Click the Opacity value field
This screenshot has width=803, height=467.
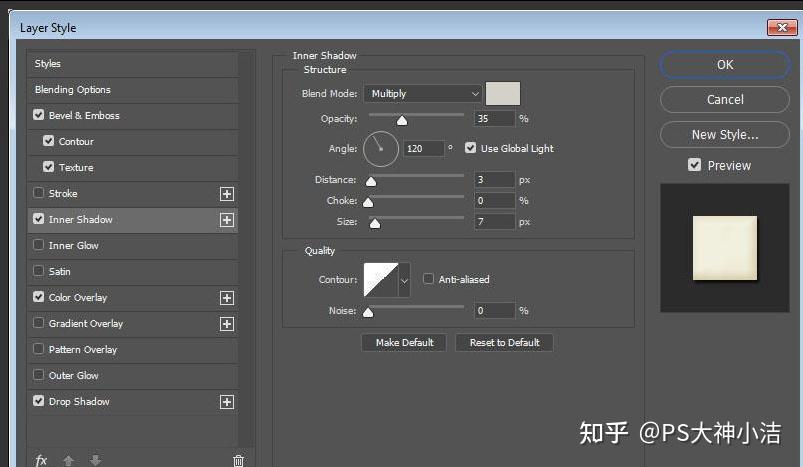tap(494, 119)
